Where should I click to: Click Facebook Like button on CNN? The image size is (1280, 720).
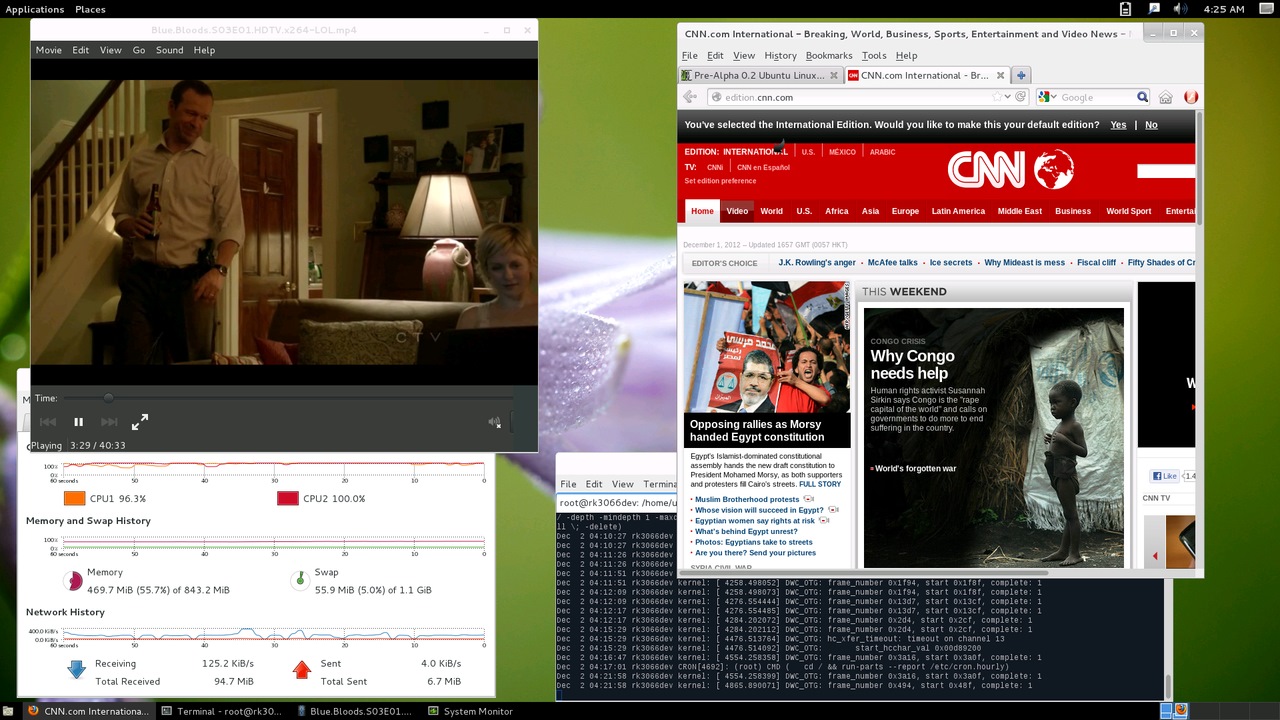pos(1164,476)
